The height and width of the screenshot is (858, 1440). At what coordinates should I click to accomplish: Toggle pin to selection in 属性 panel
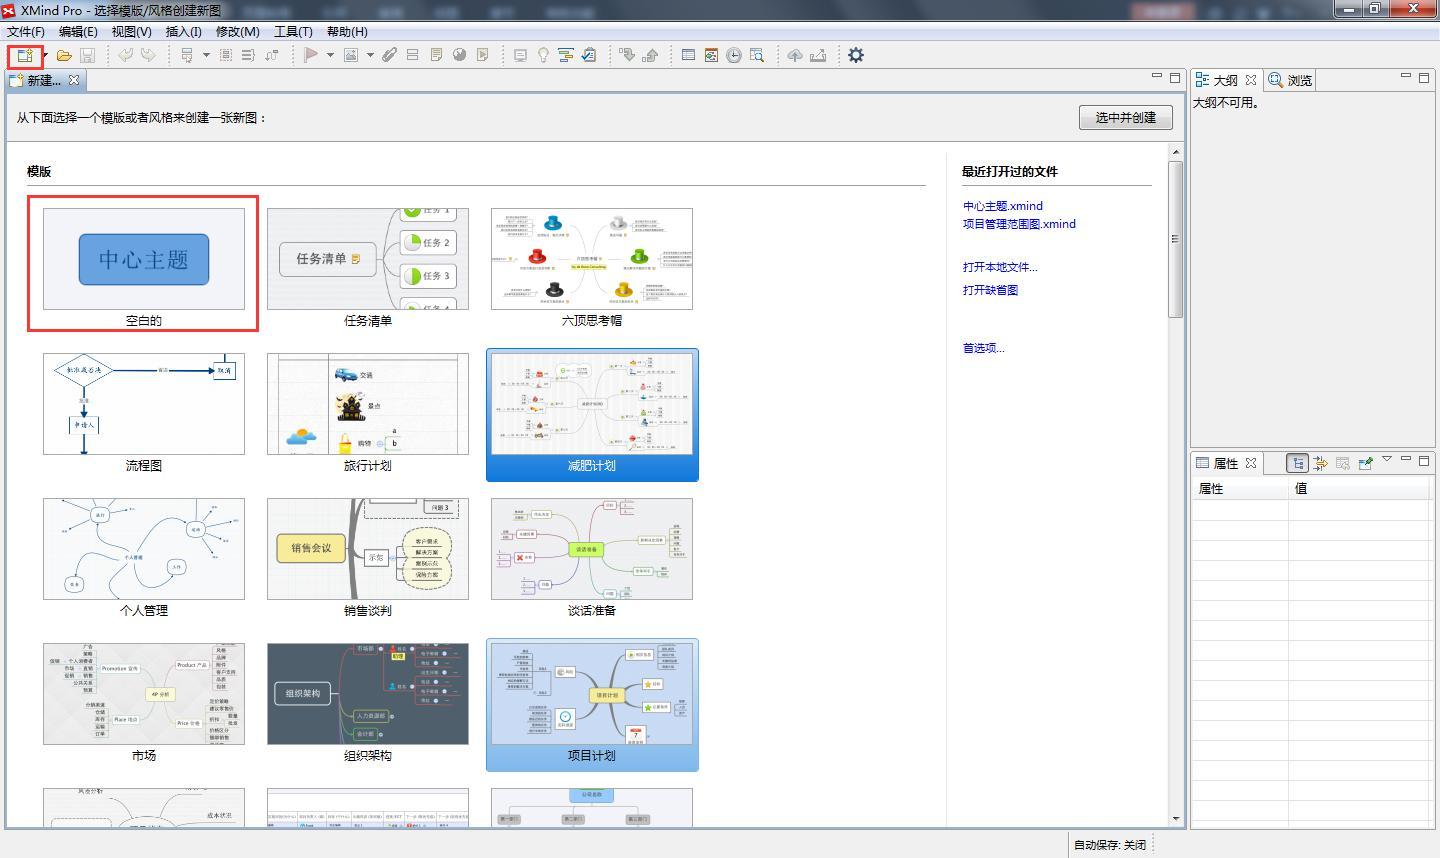click(1366, 463)
